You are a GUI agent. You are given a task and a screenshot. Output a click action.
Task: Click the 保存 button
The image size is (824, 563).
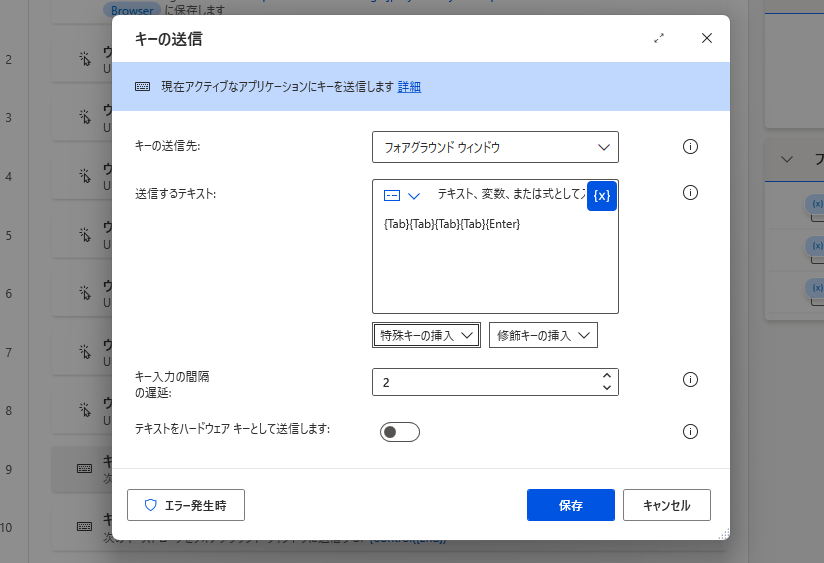pos(571,505)
